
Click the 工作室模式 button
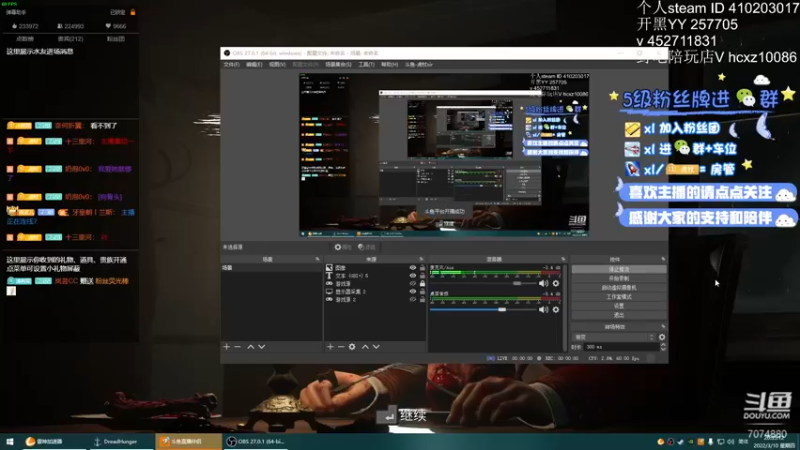pos(619,297)
